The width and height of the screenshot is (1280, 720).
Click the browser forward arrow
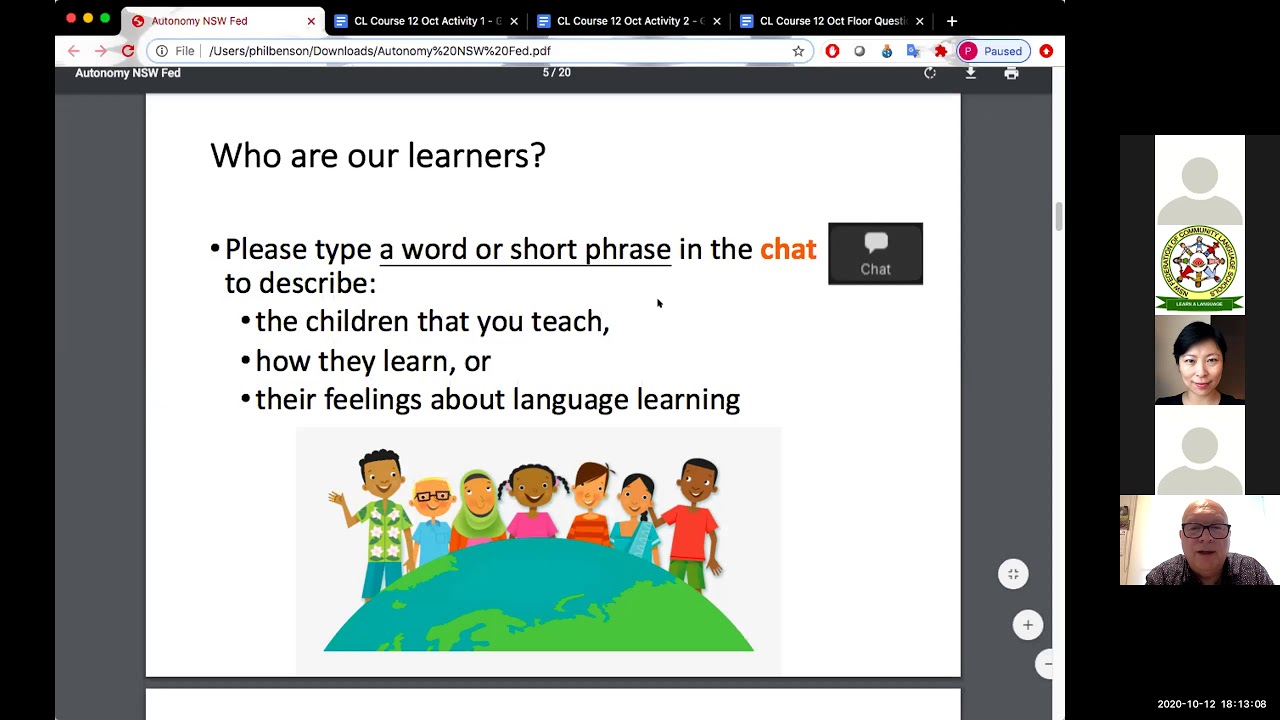click(100, 51)
